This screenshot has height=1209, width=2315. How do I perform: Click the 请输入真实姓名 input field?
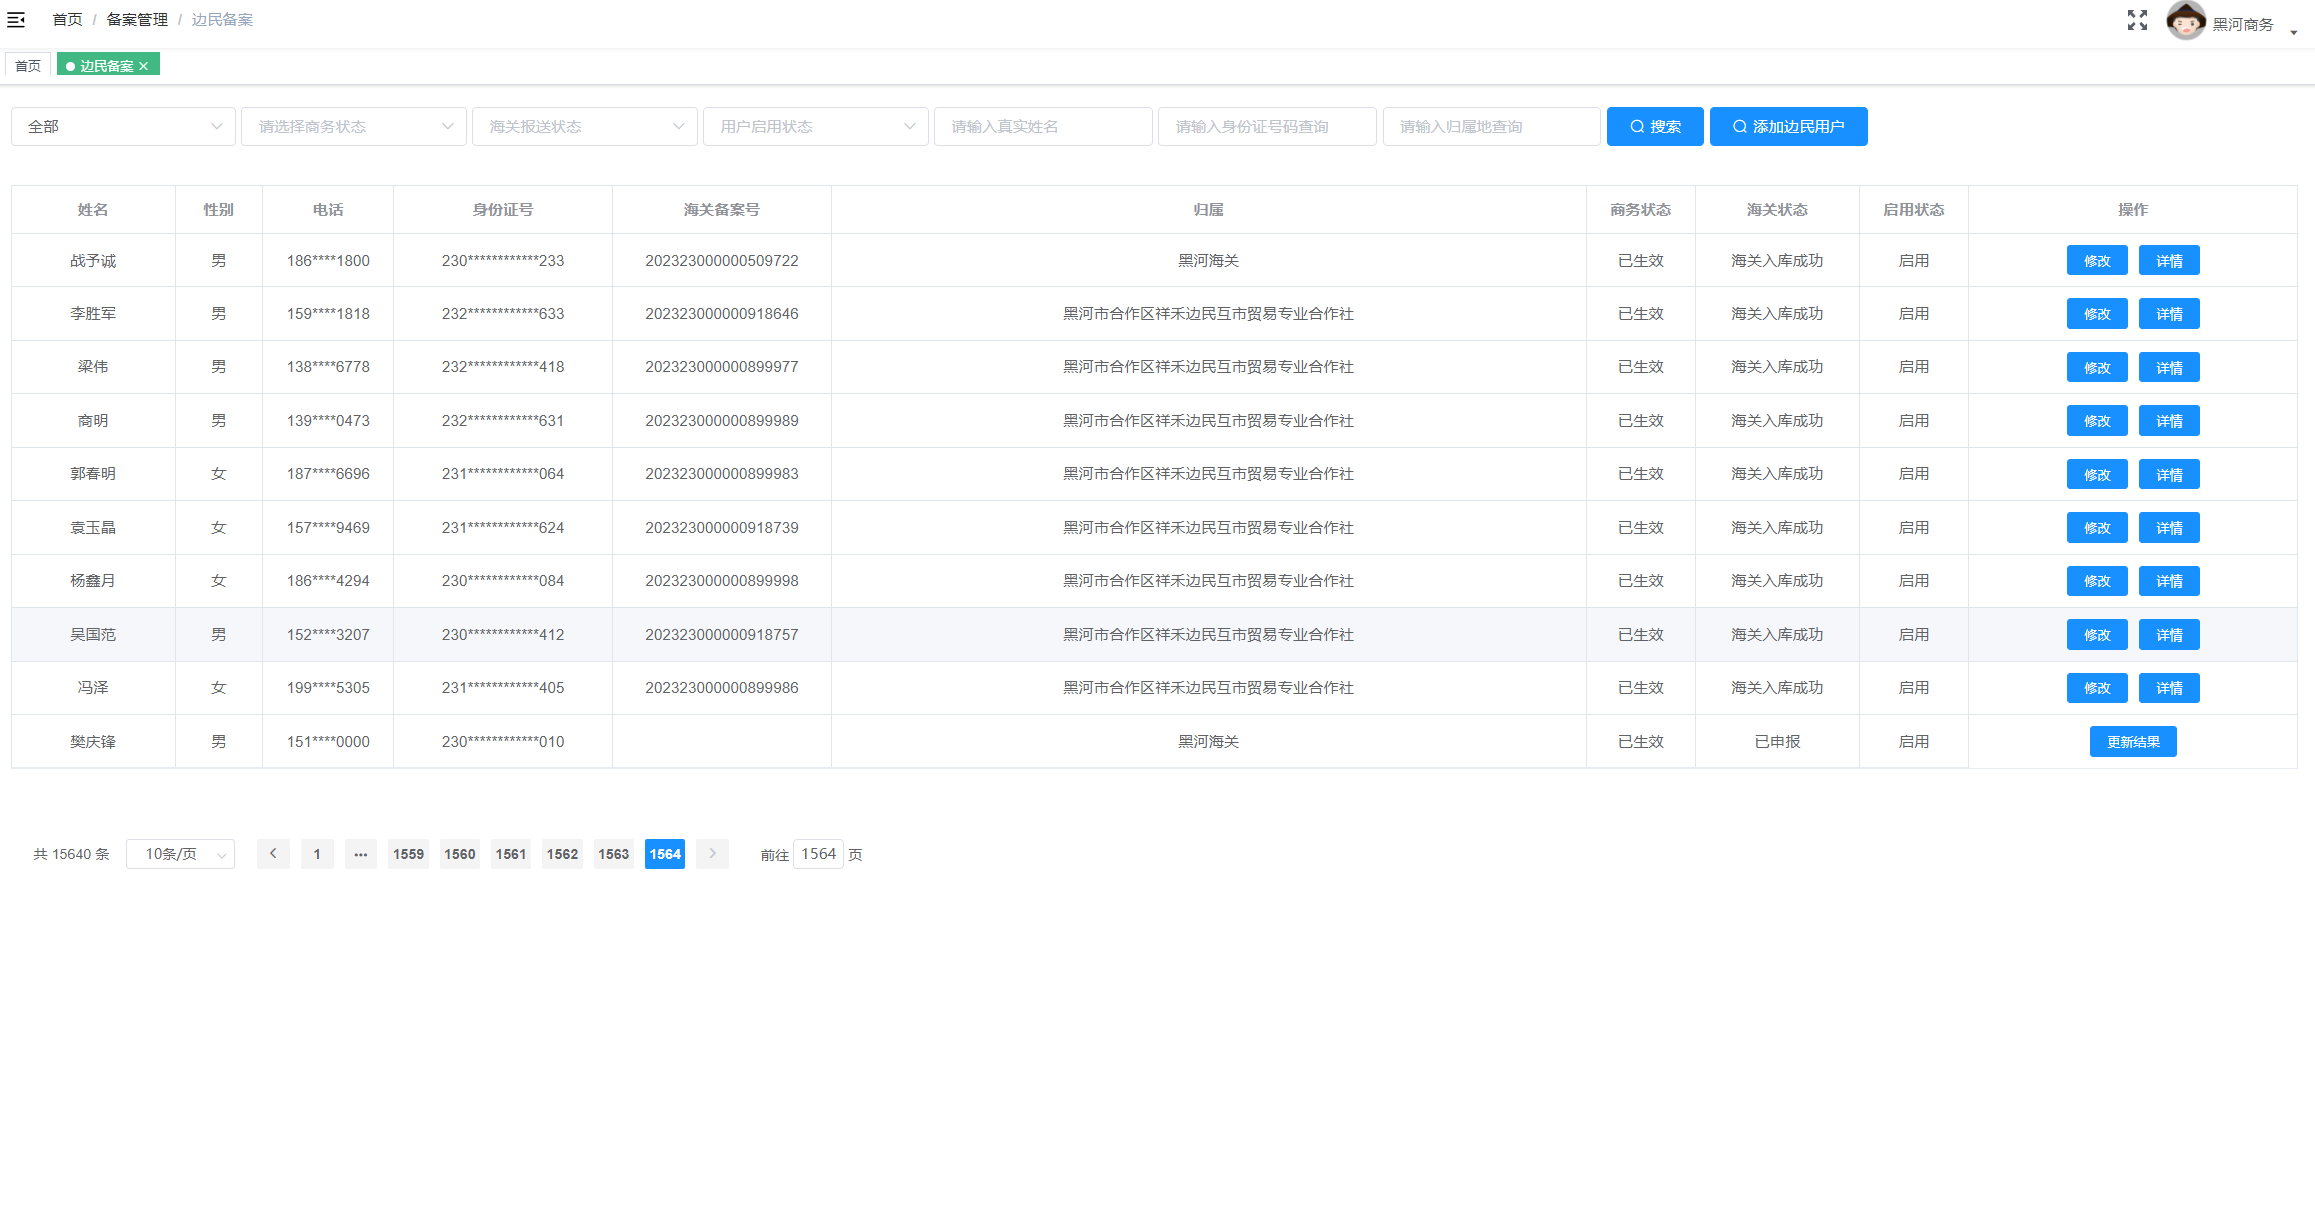(1042, 127)
